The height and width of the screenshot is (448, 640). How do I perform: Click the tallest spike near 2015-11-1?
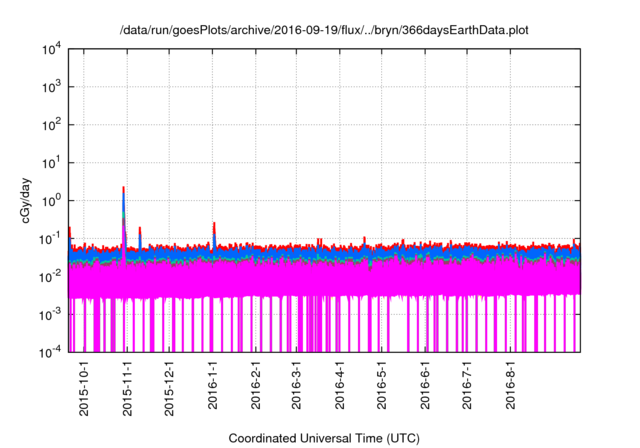pyautogui.click(x=123, y=216)
